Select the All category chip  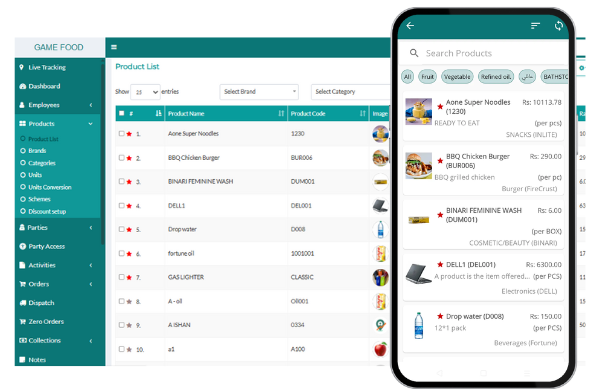[x=408, y=77]
